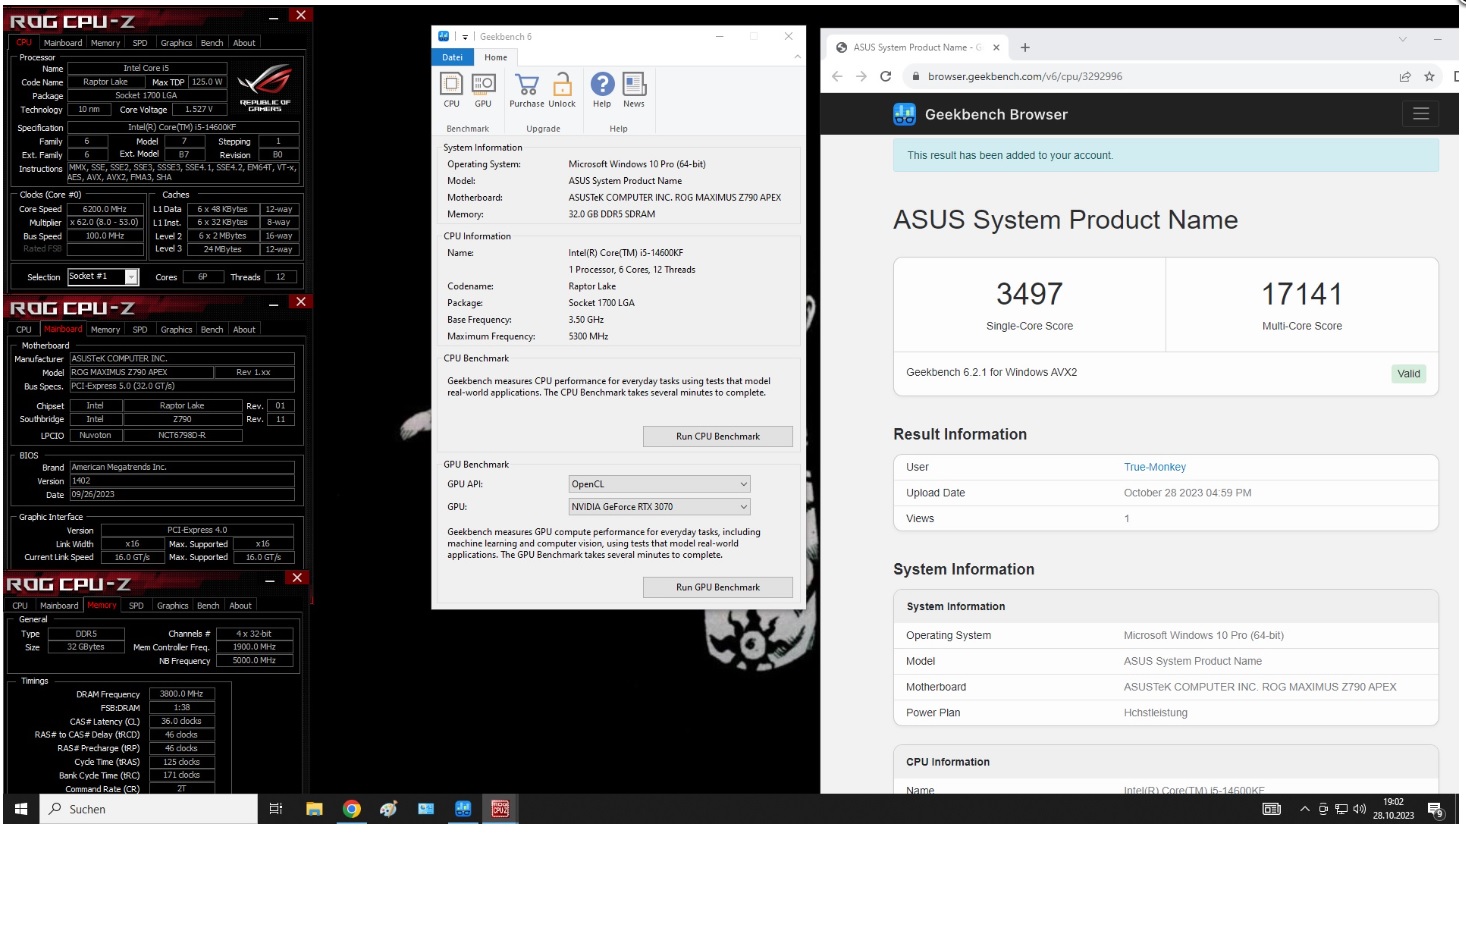
Task: Click the 6200.0 MHz Core Speed value
Action: click(x=104, y=209)
